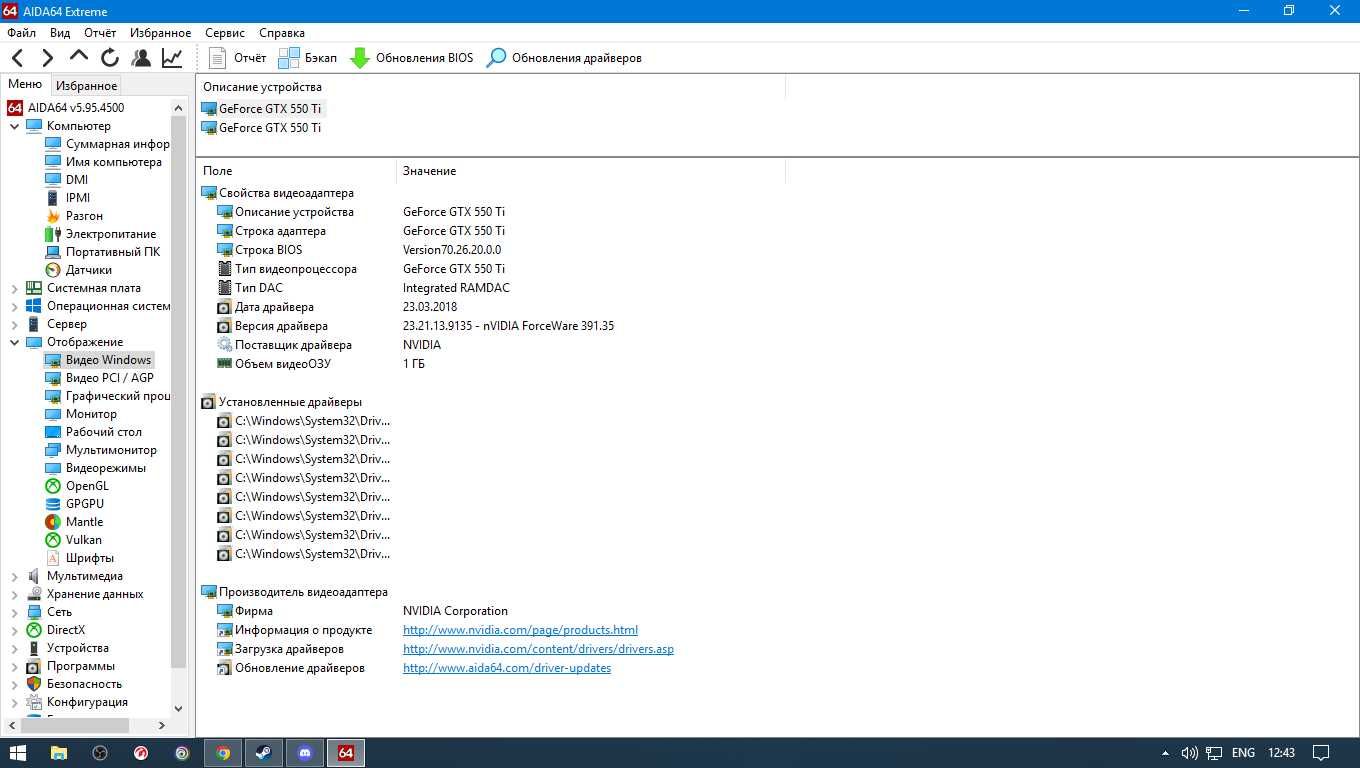
Task: Open the aida64.com driver-updates link
Action: pos(507,668)
